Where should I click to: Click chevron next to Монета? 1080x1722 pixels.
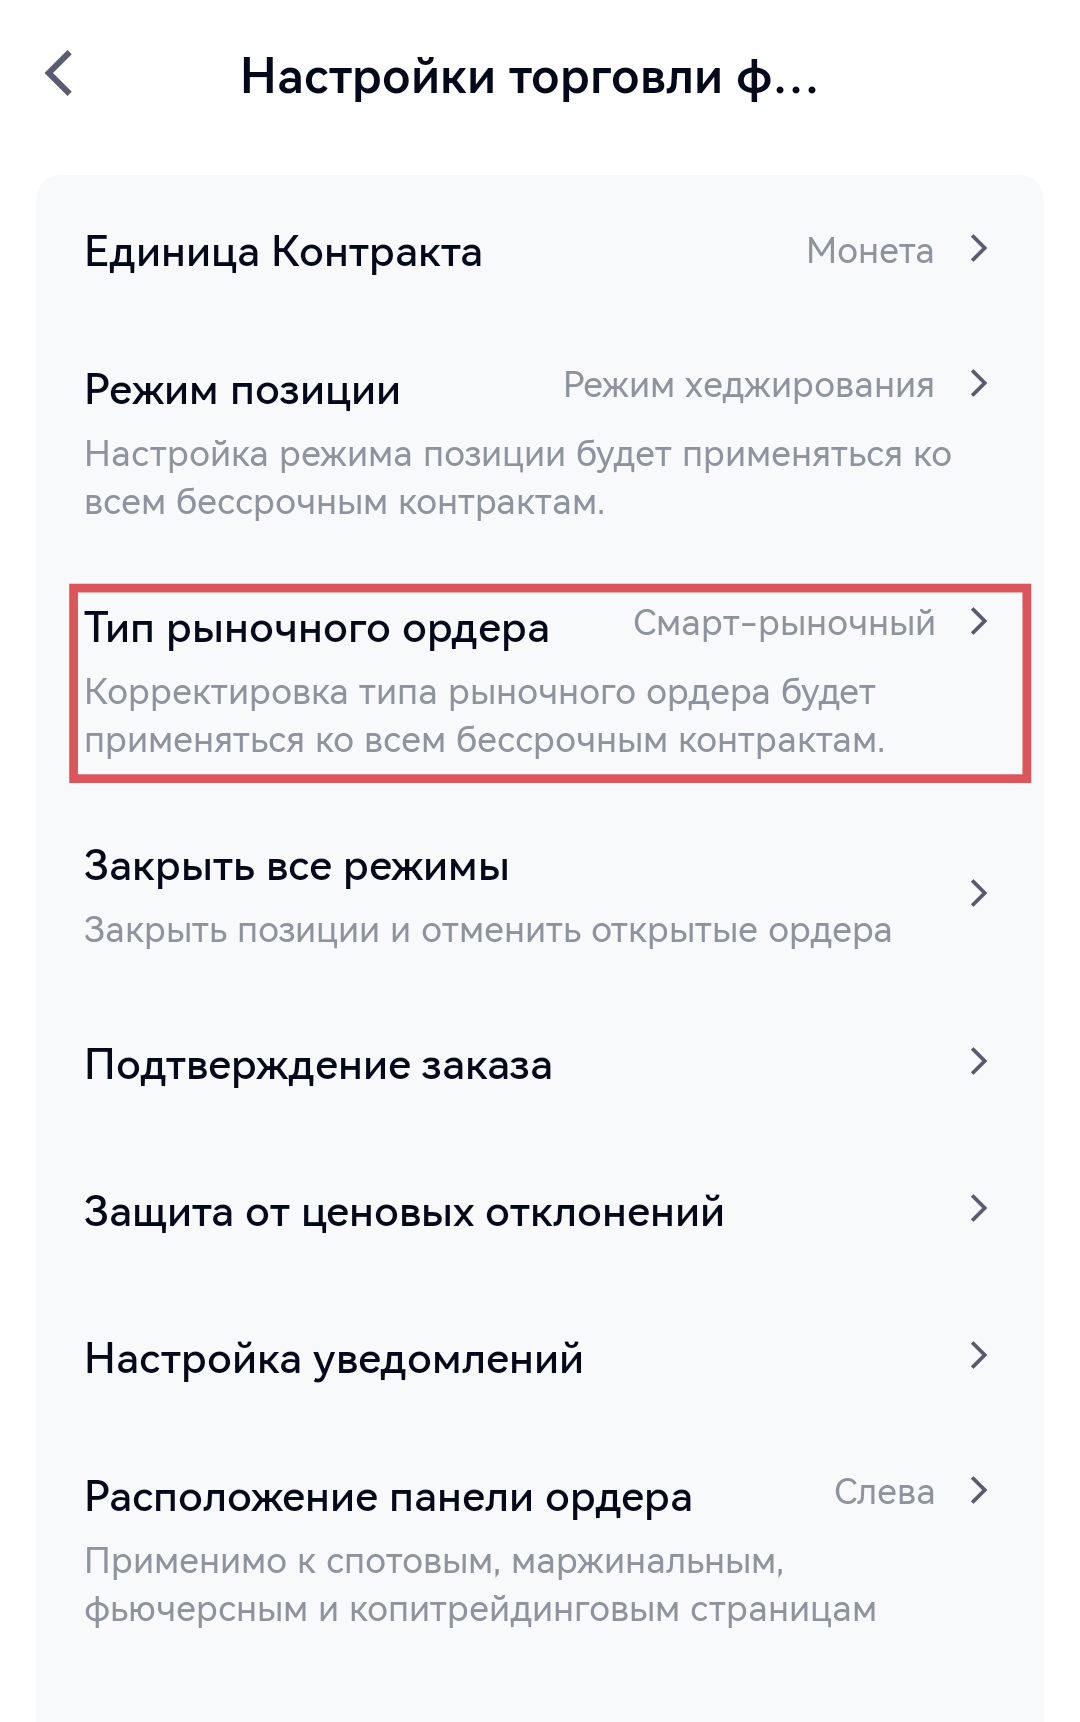(x=979, y=249)
